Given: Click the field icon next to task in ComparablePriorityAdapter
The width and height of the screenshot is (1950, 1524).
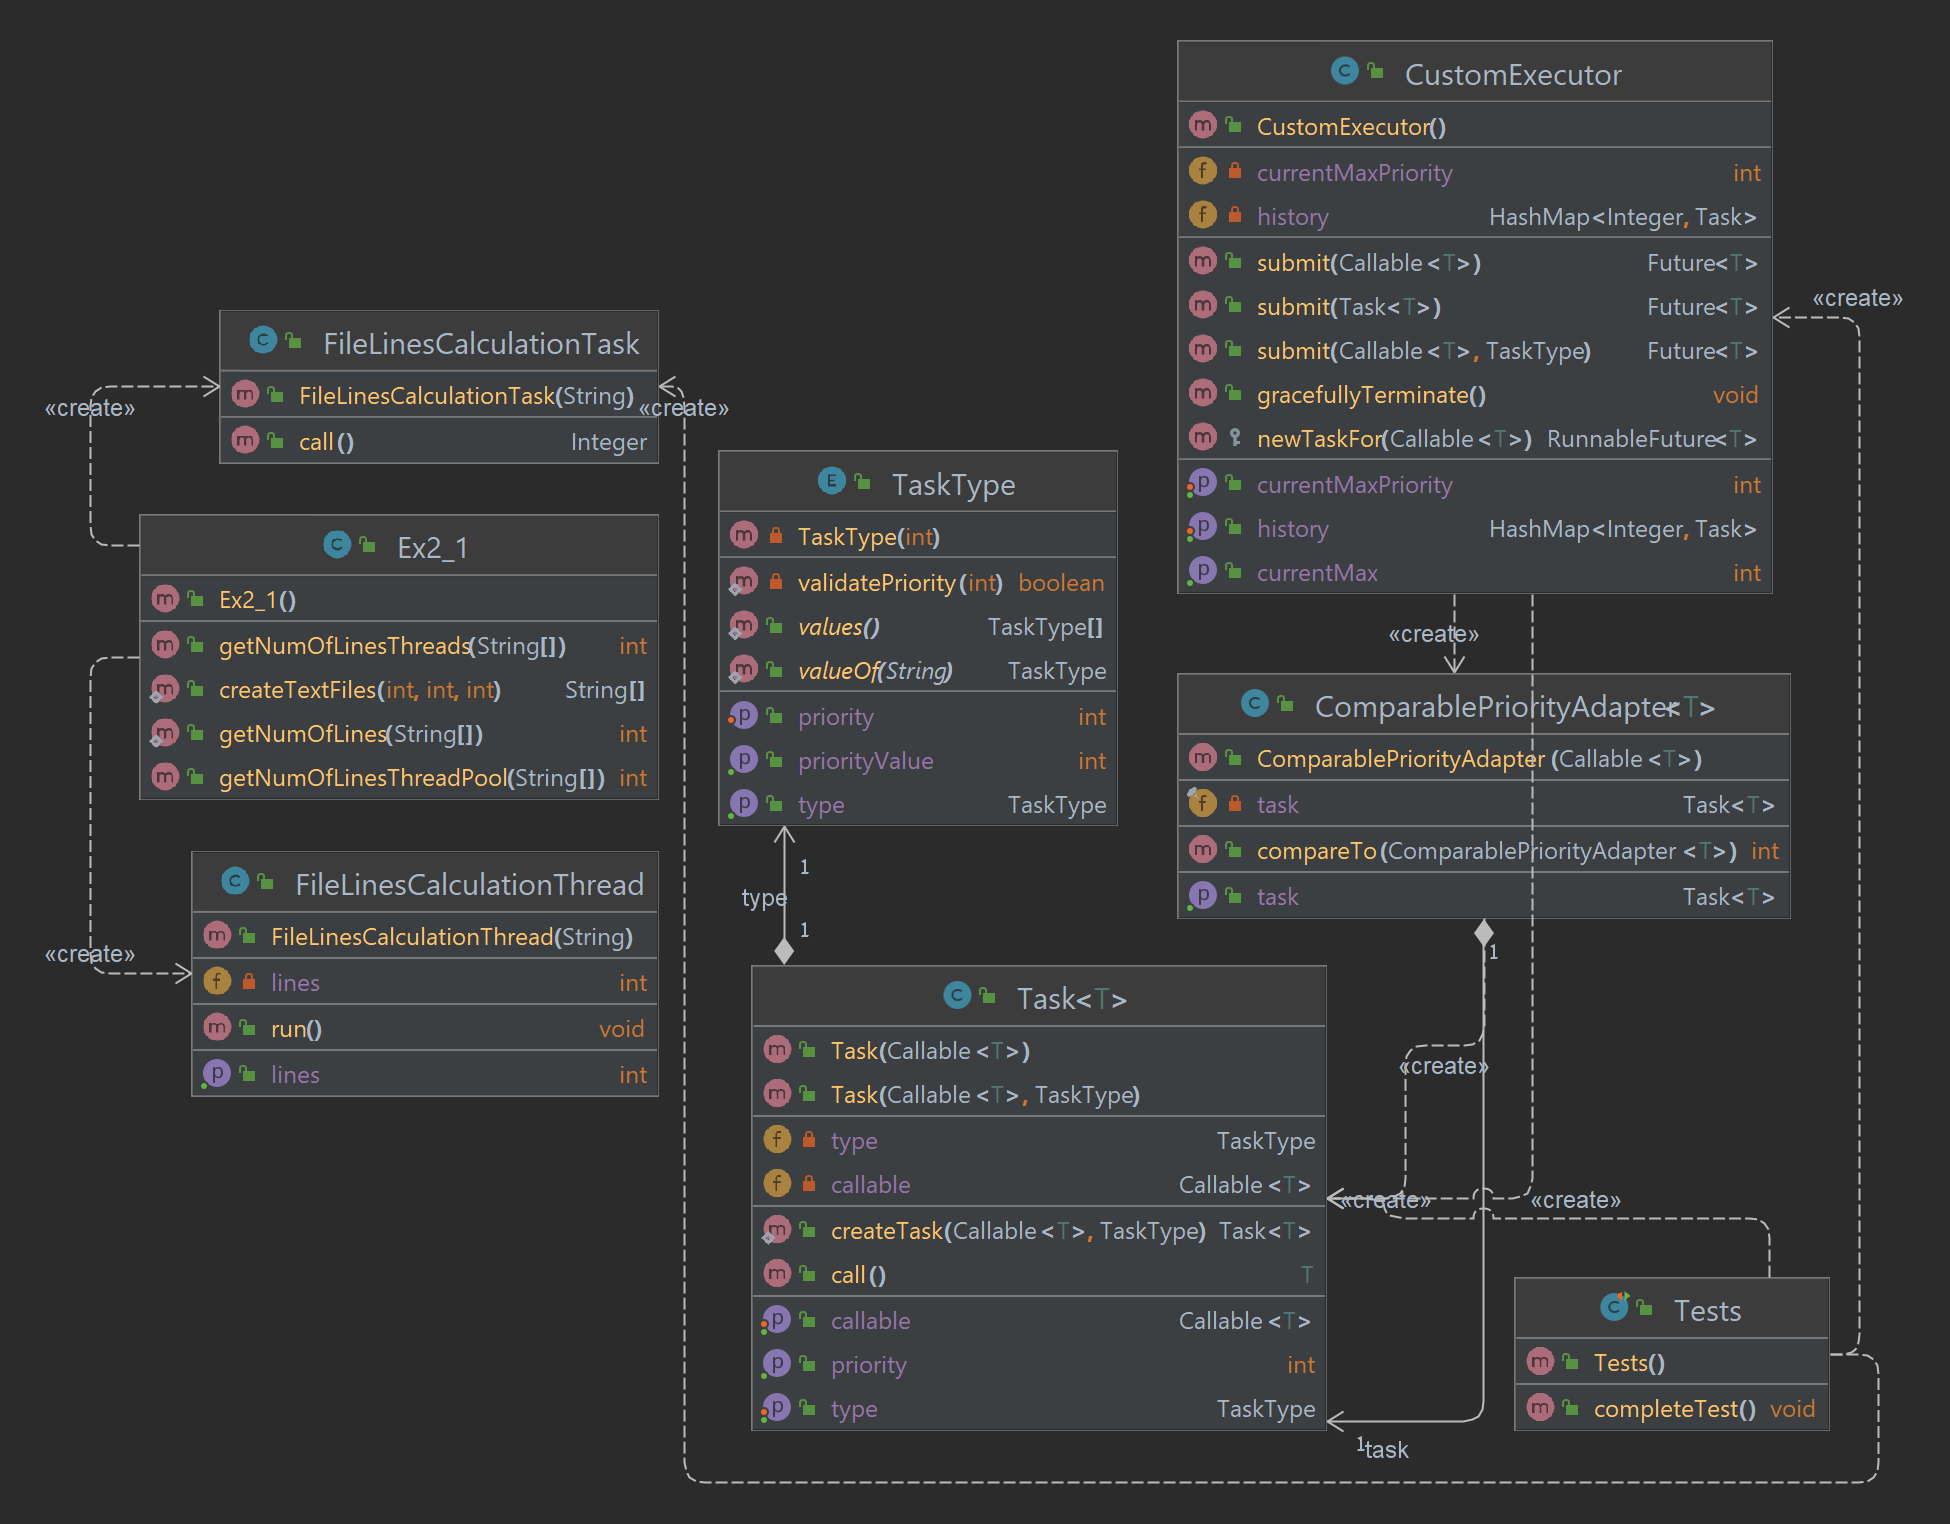Looking at the screenshot, I should (x=1202, y=802).
